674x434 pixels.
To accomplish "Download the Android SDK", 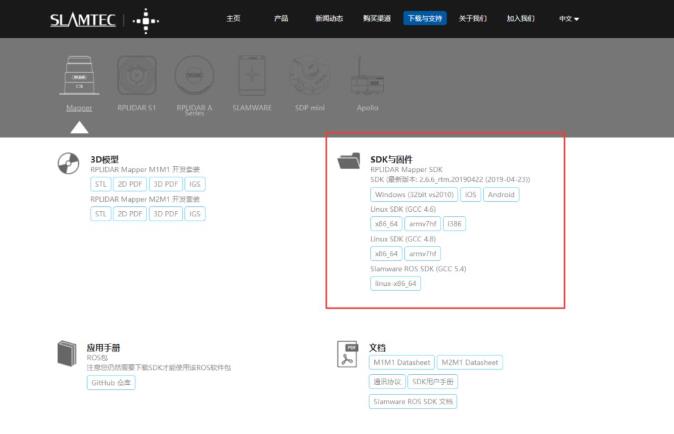I will [501, 194].
